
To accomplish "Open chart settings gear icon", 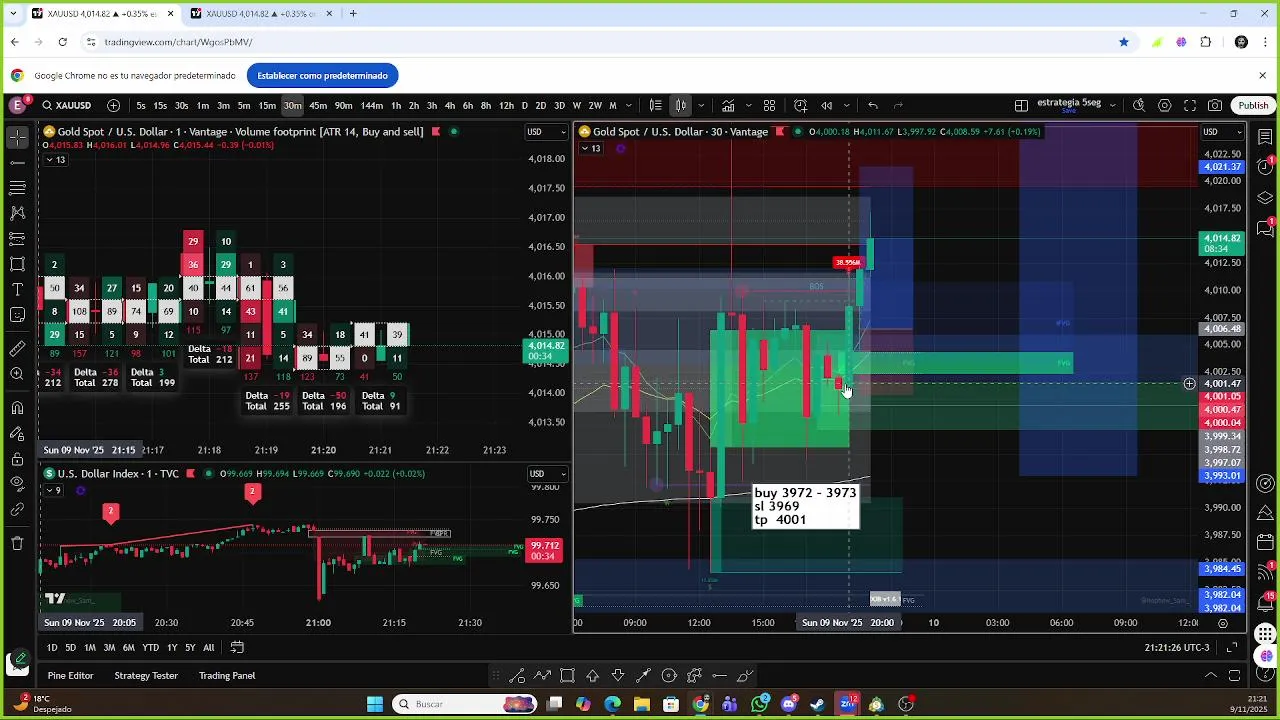I will coord(1165,105).
